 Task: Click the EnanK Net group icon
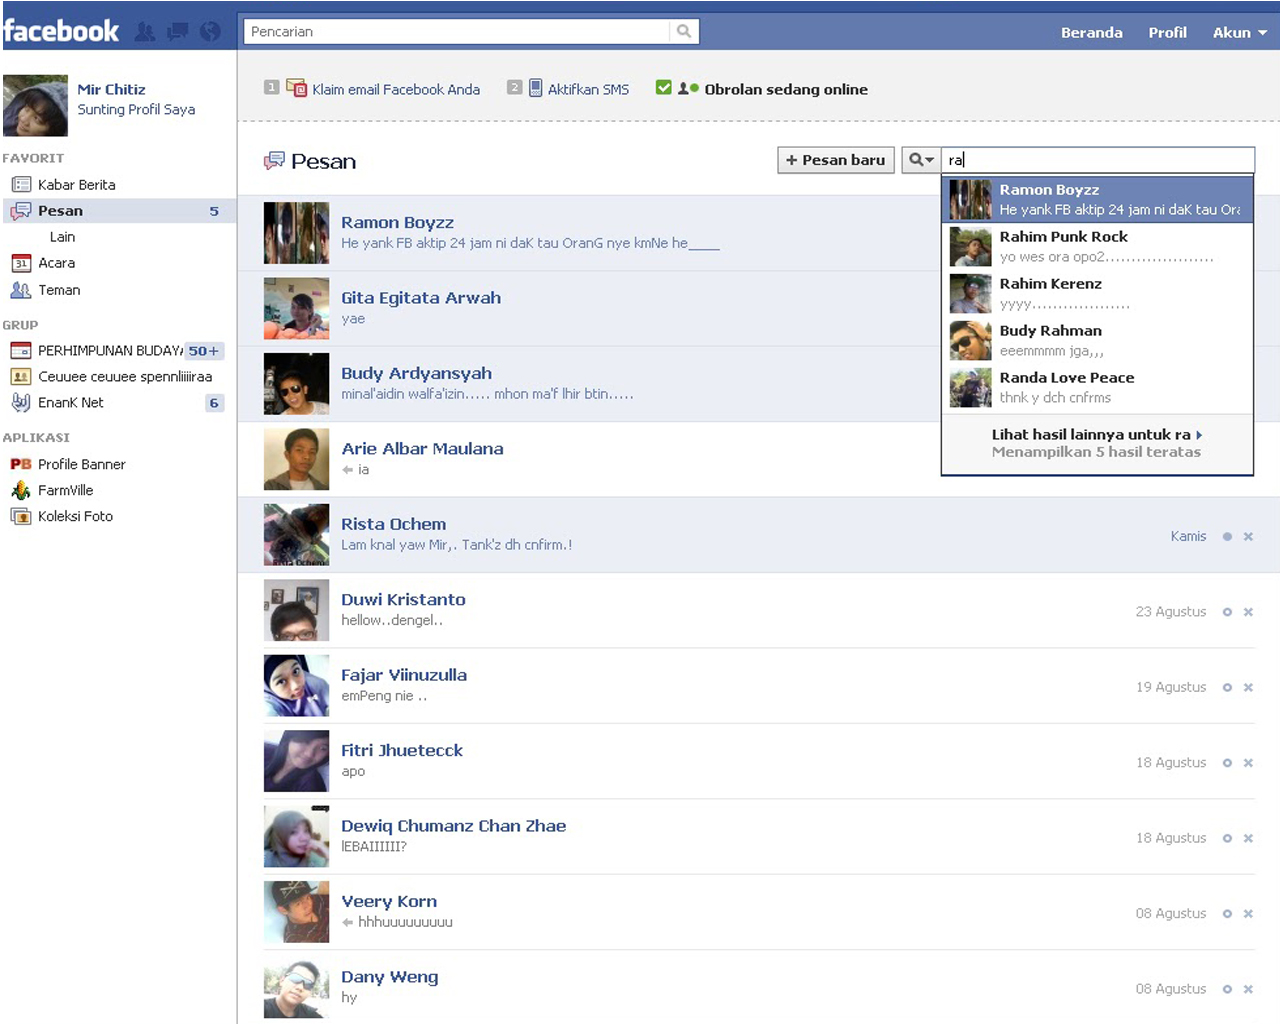(21, 403)
